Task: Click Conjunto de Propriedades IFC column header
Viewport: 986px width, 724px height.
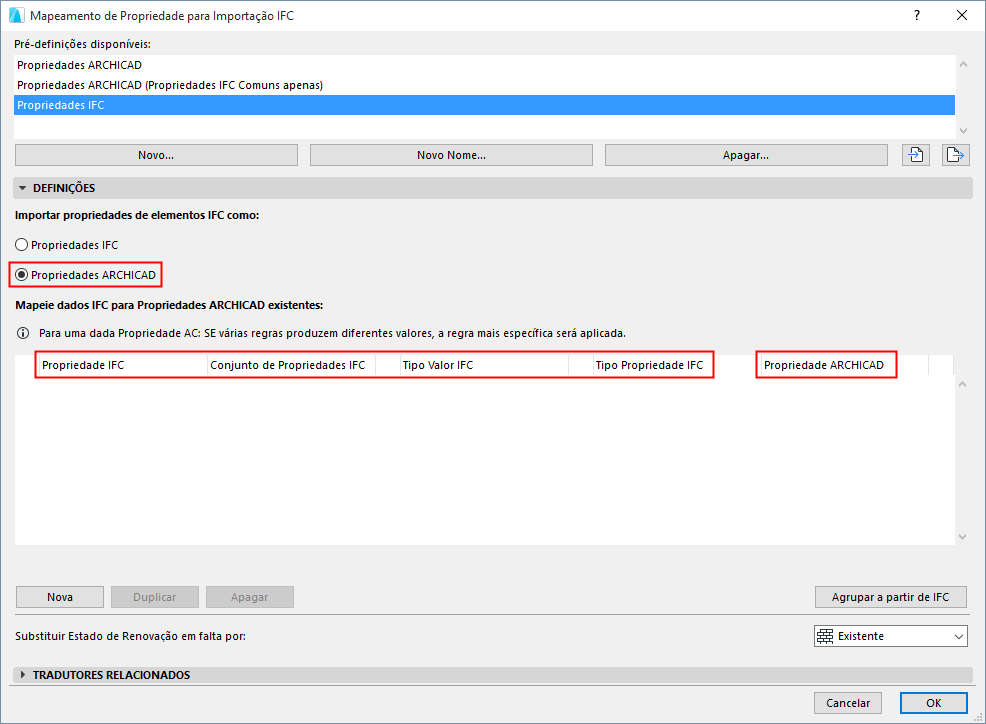Action: pyautogui.click(x=291, y=365)
